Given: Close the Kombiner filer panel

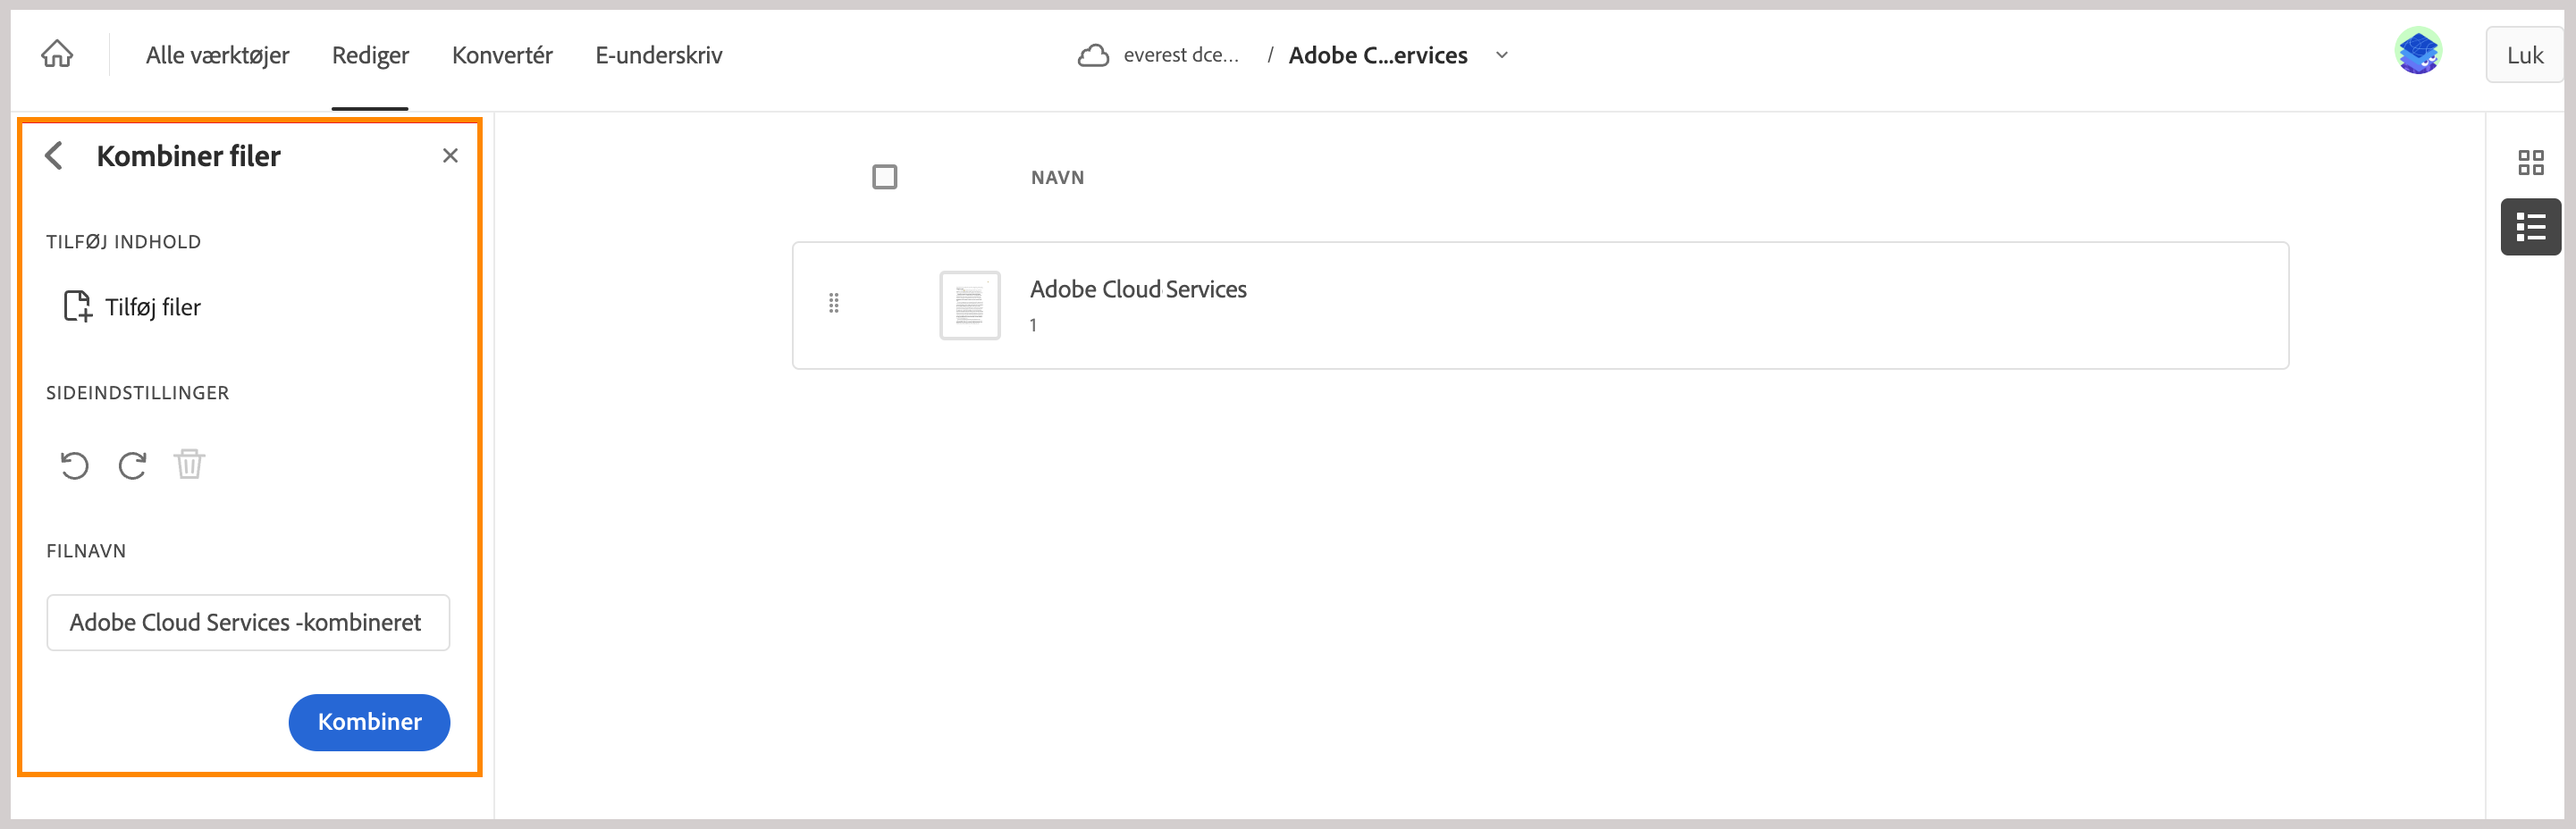Looking at the screenshot, I should pos(450,155).
